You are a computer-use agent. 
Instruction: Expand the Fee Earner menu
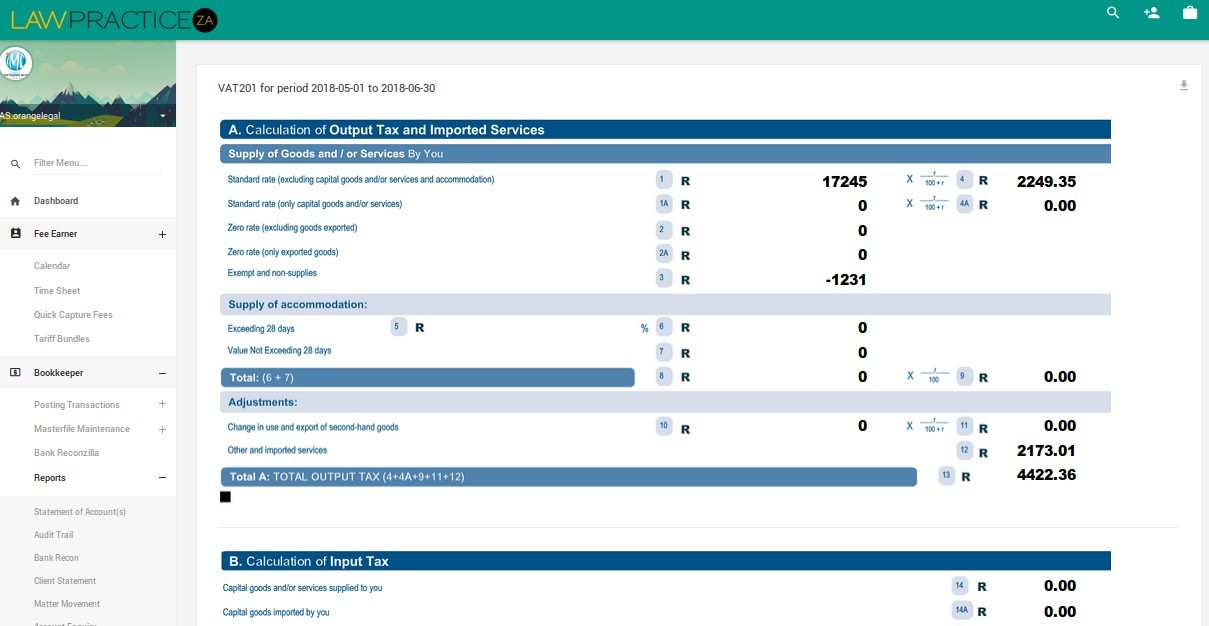point(162,233)
